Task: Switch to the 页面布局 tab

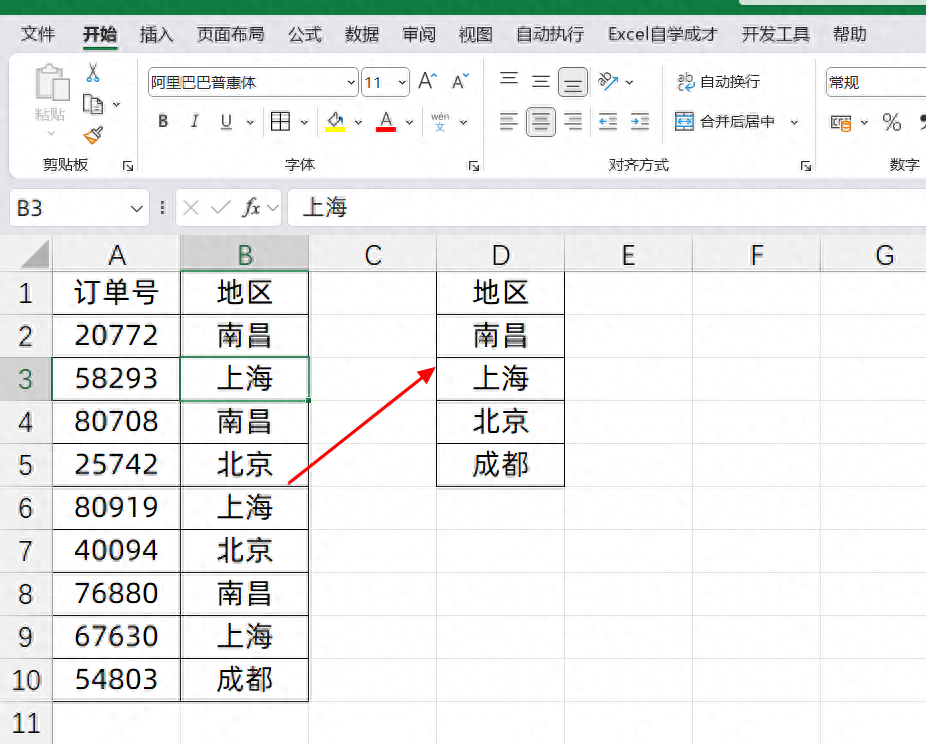Action: tap(230, 34)
